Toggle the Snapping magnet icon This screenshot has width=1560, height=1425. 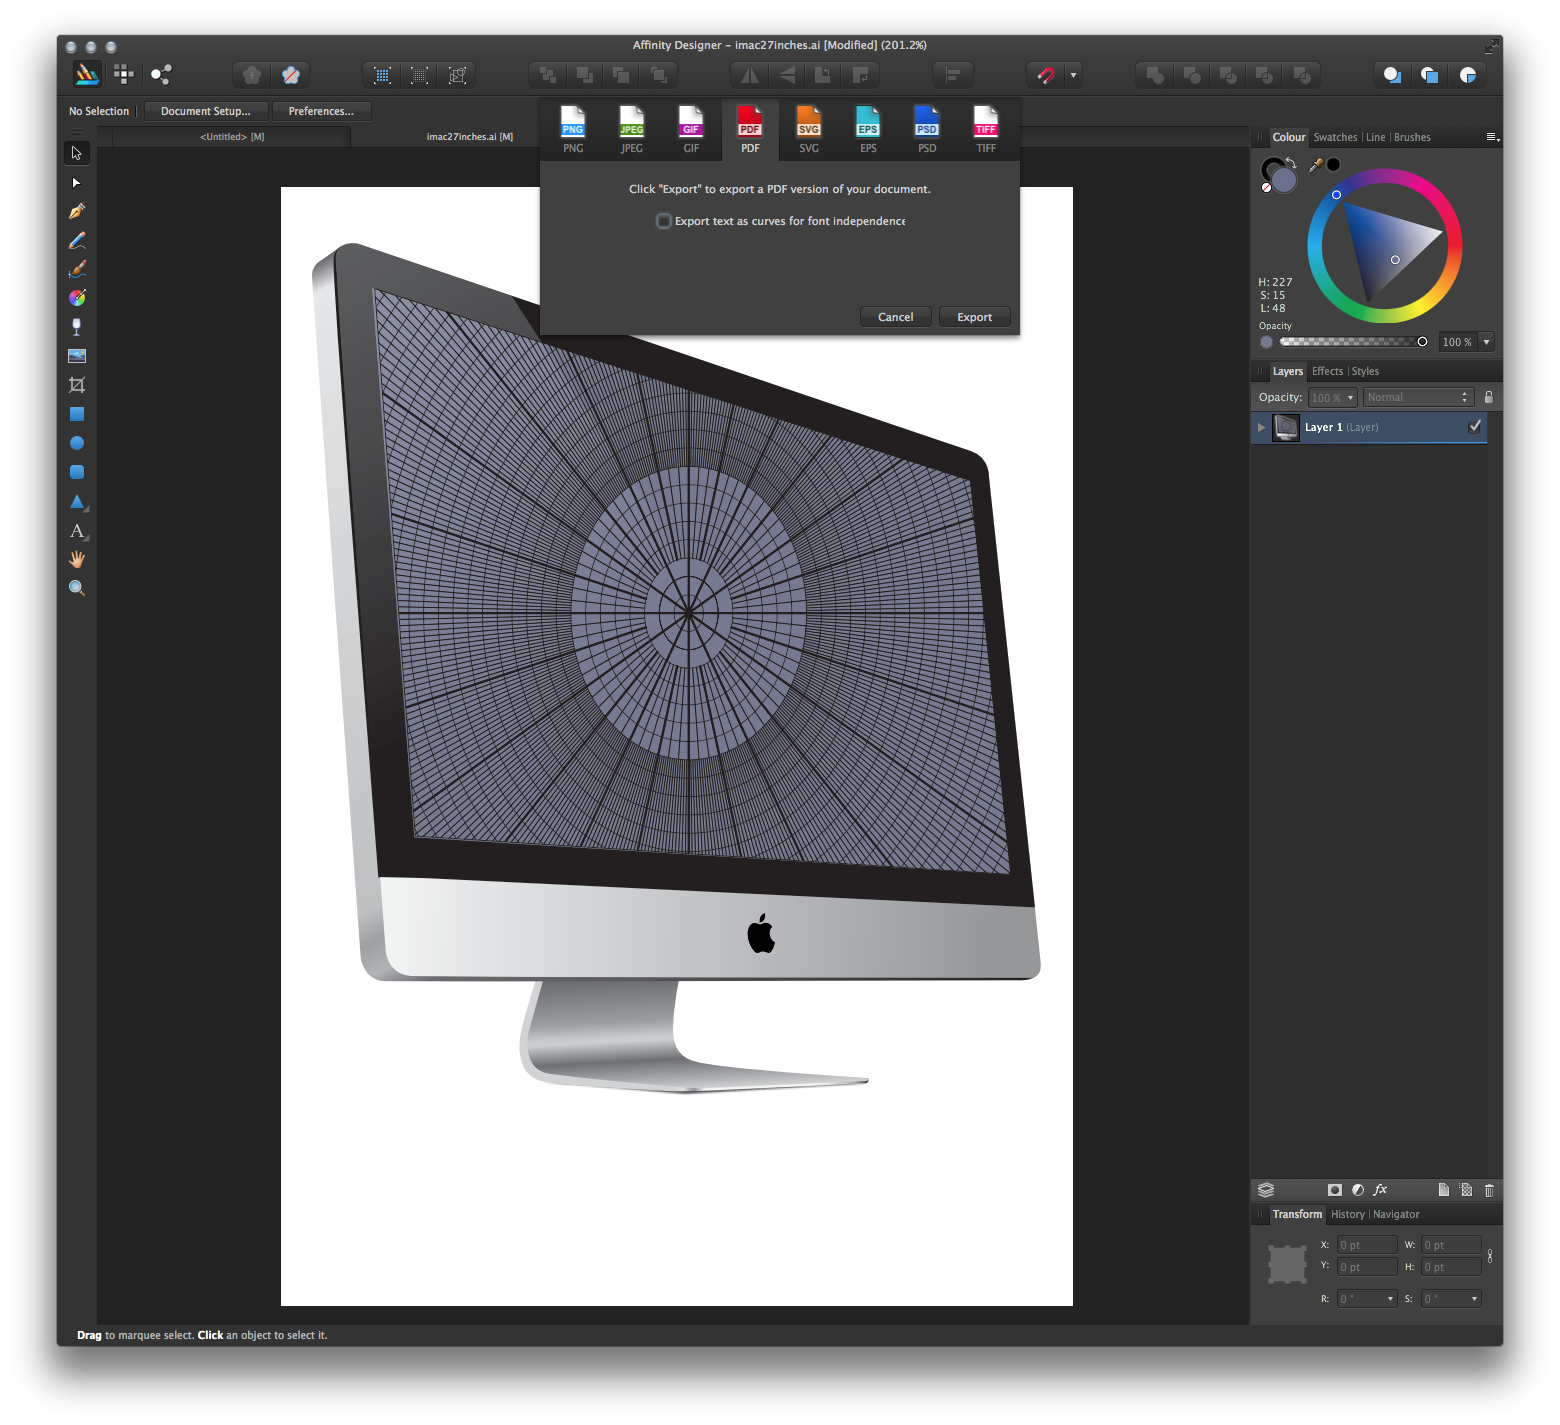click(x=1046, y=75)
